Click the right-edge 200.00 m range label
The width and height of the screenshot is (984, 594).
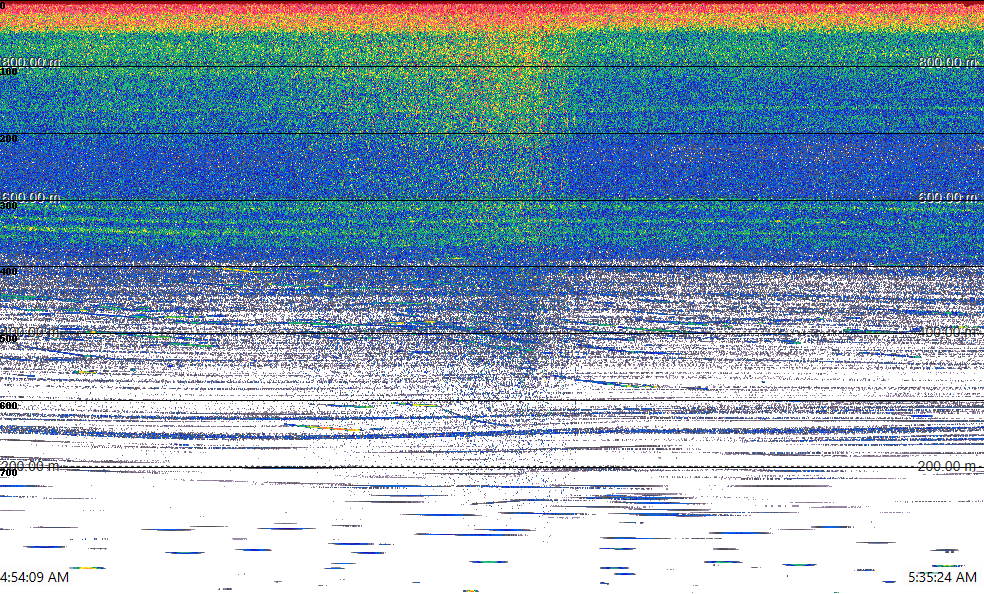(x=947, y=466)
